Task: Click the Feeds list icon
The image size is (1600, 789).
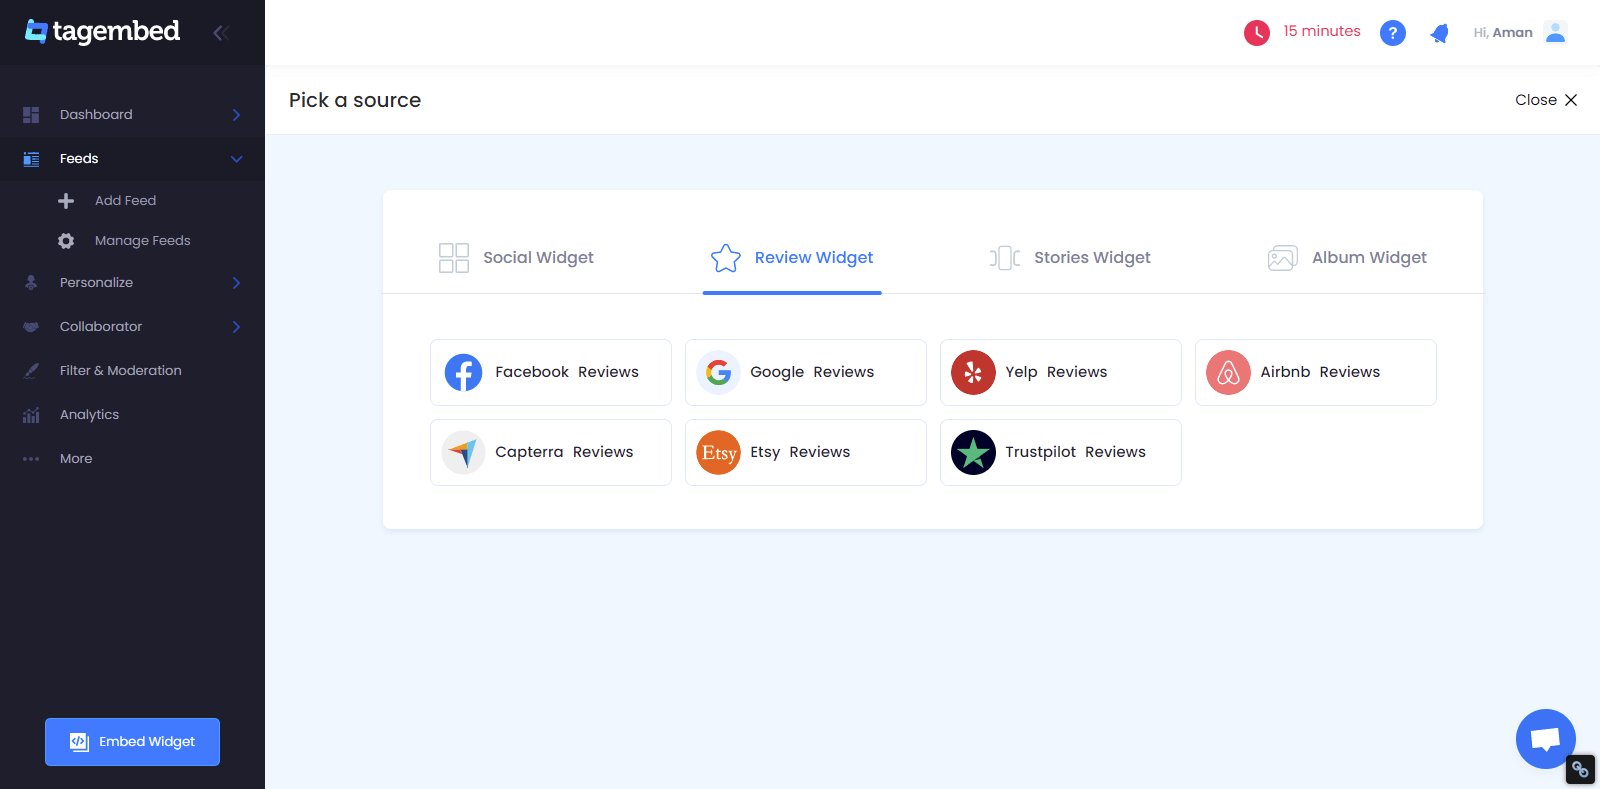Action: click(31, 159)
